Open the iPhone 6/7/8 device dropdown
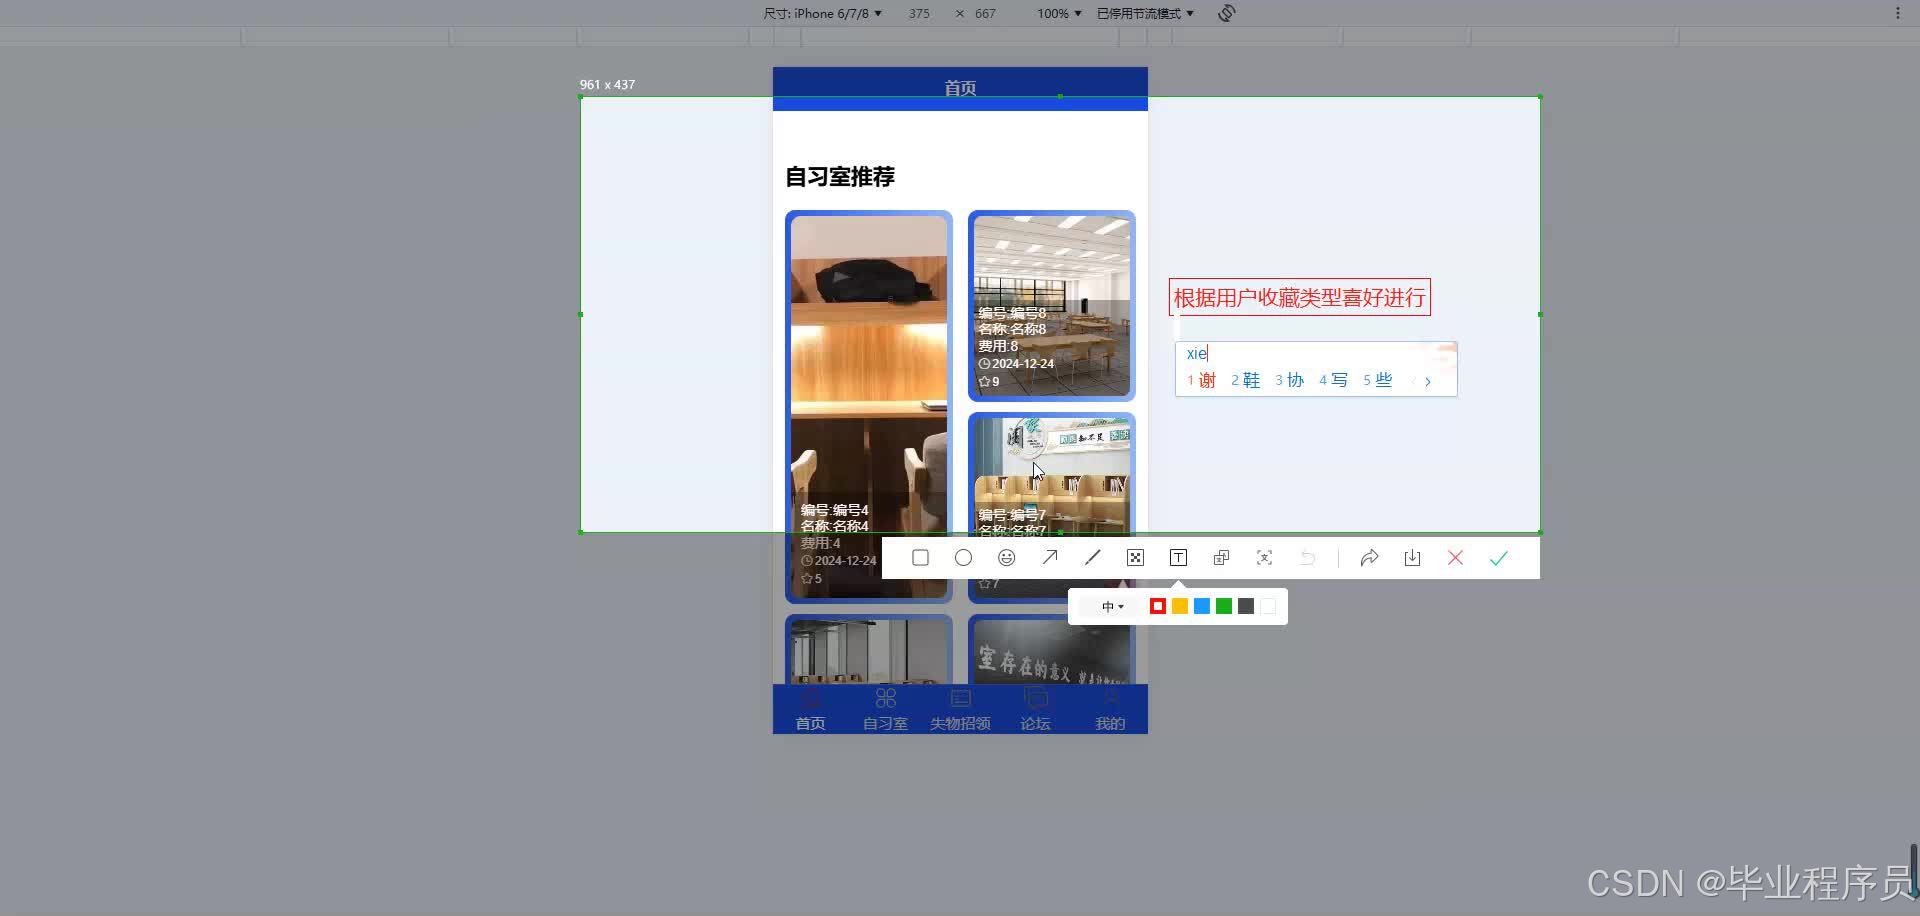This screenshot has width=1920, height=916. pos(822,13)
